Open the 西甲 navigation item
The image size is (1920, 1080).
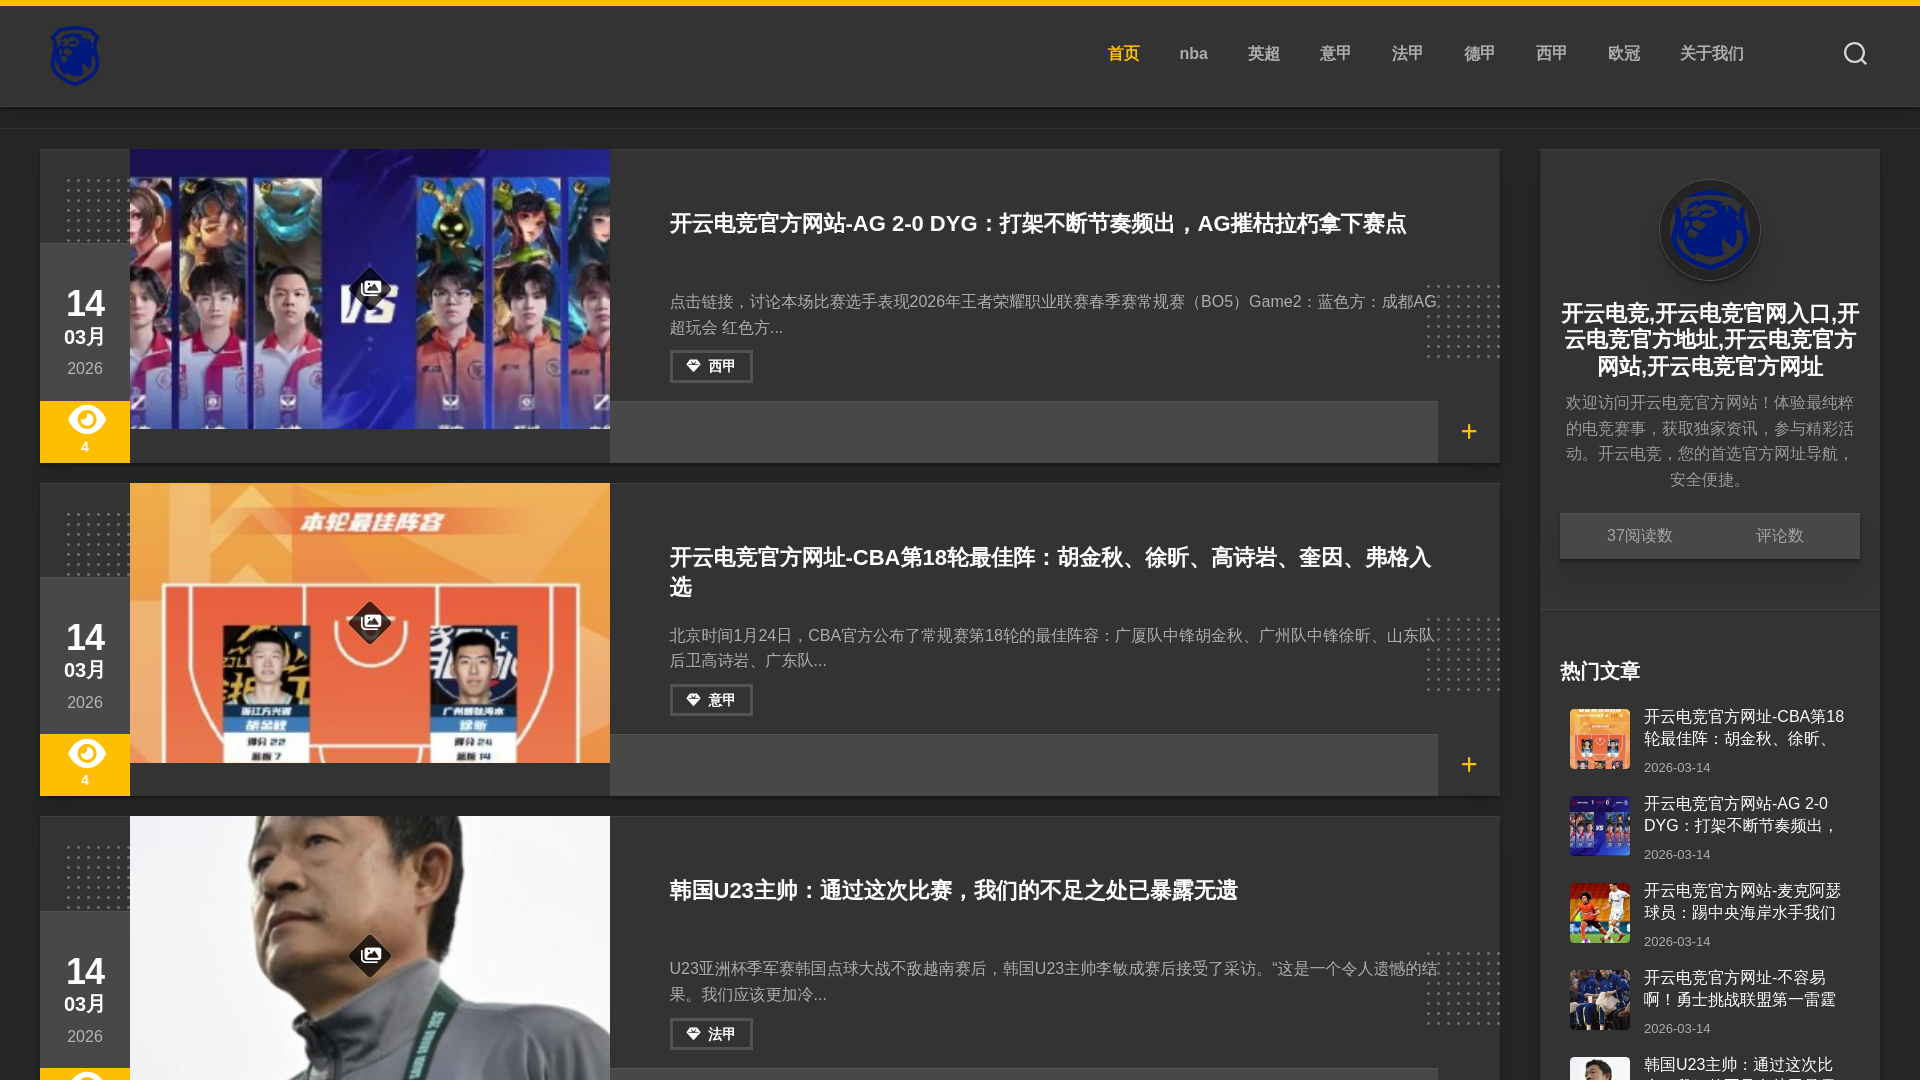[x=1551, y=54]
